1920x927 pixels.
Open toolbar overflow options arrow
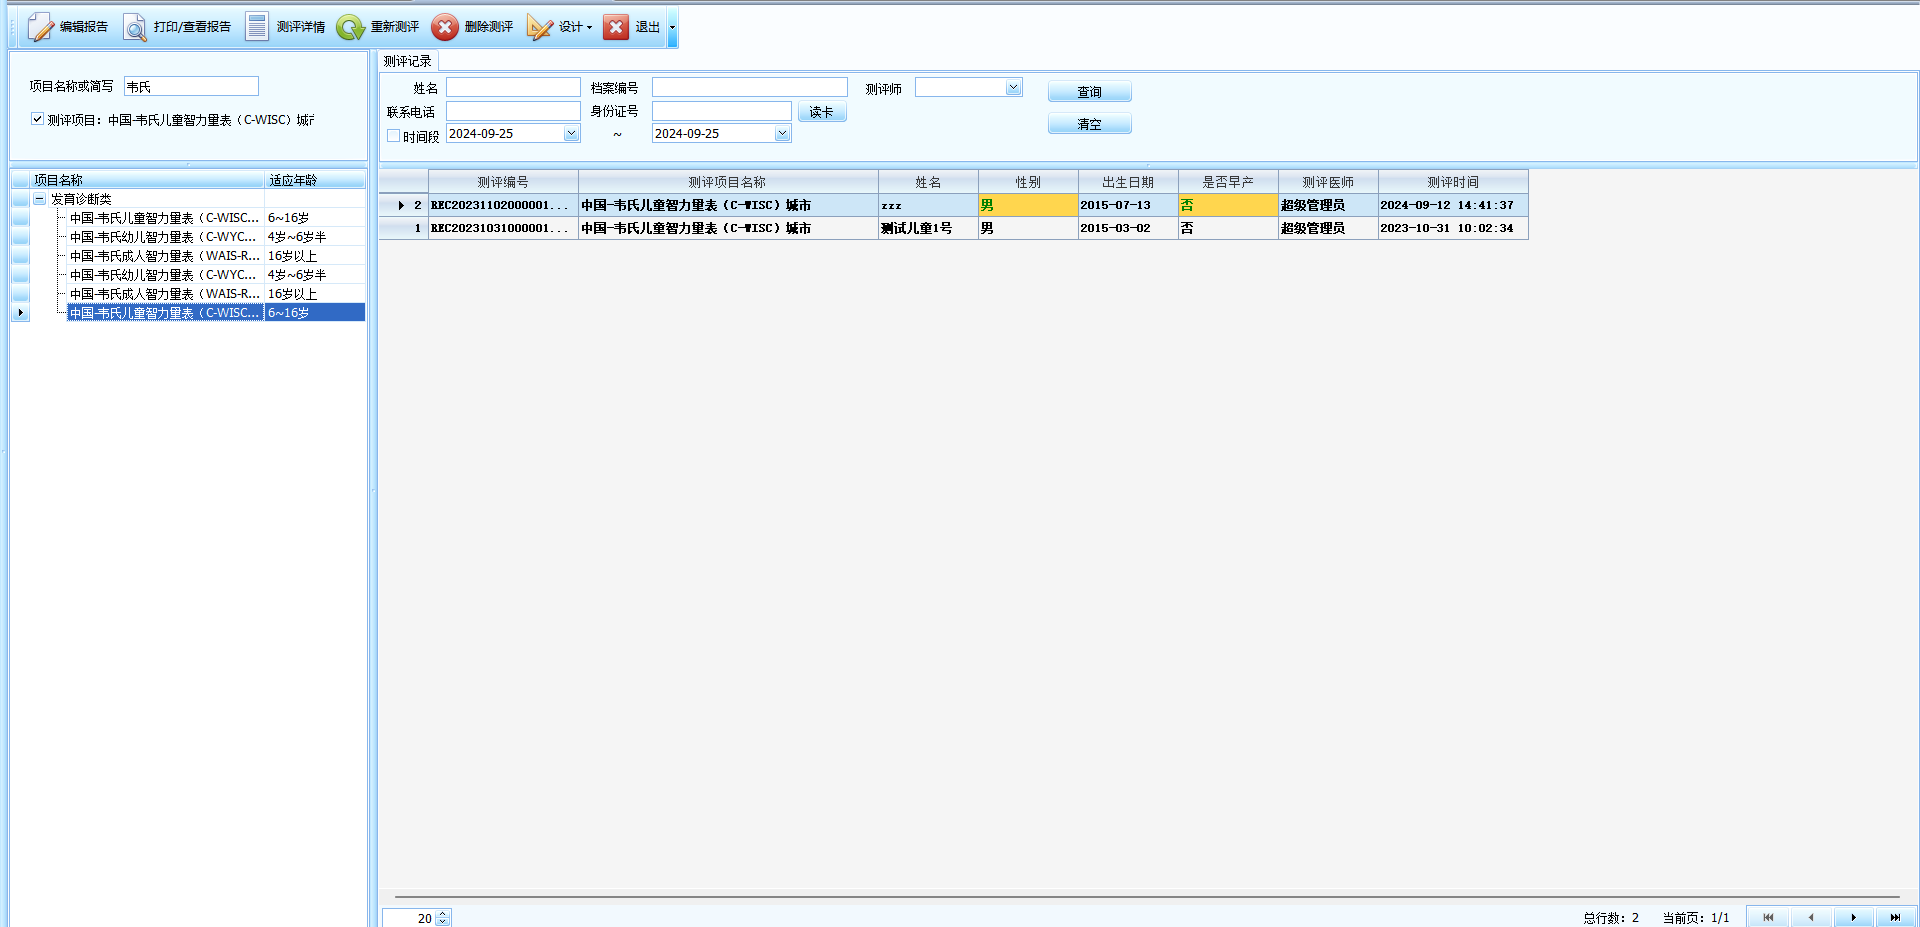point(673,27)
